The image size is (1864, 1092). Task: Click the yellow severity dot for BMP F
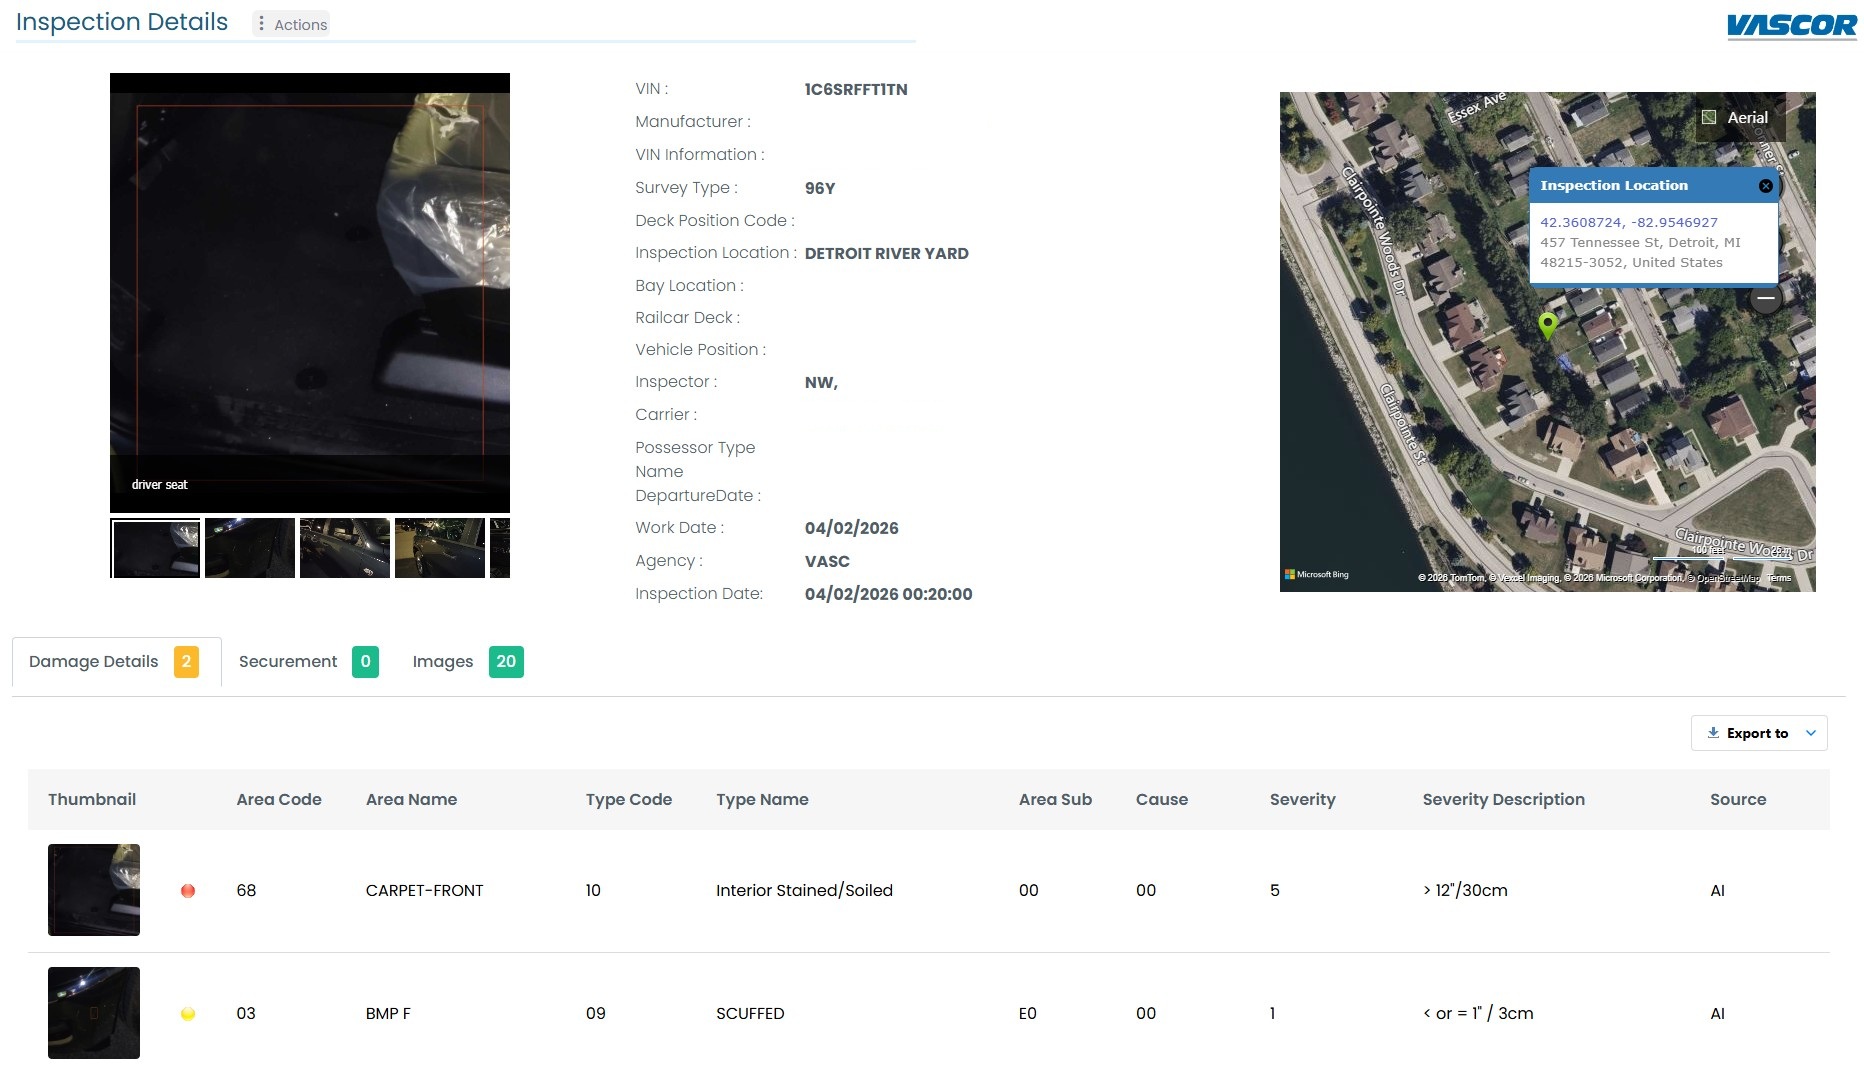(x=188, y=1014)
